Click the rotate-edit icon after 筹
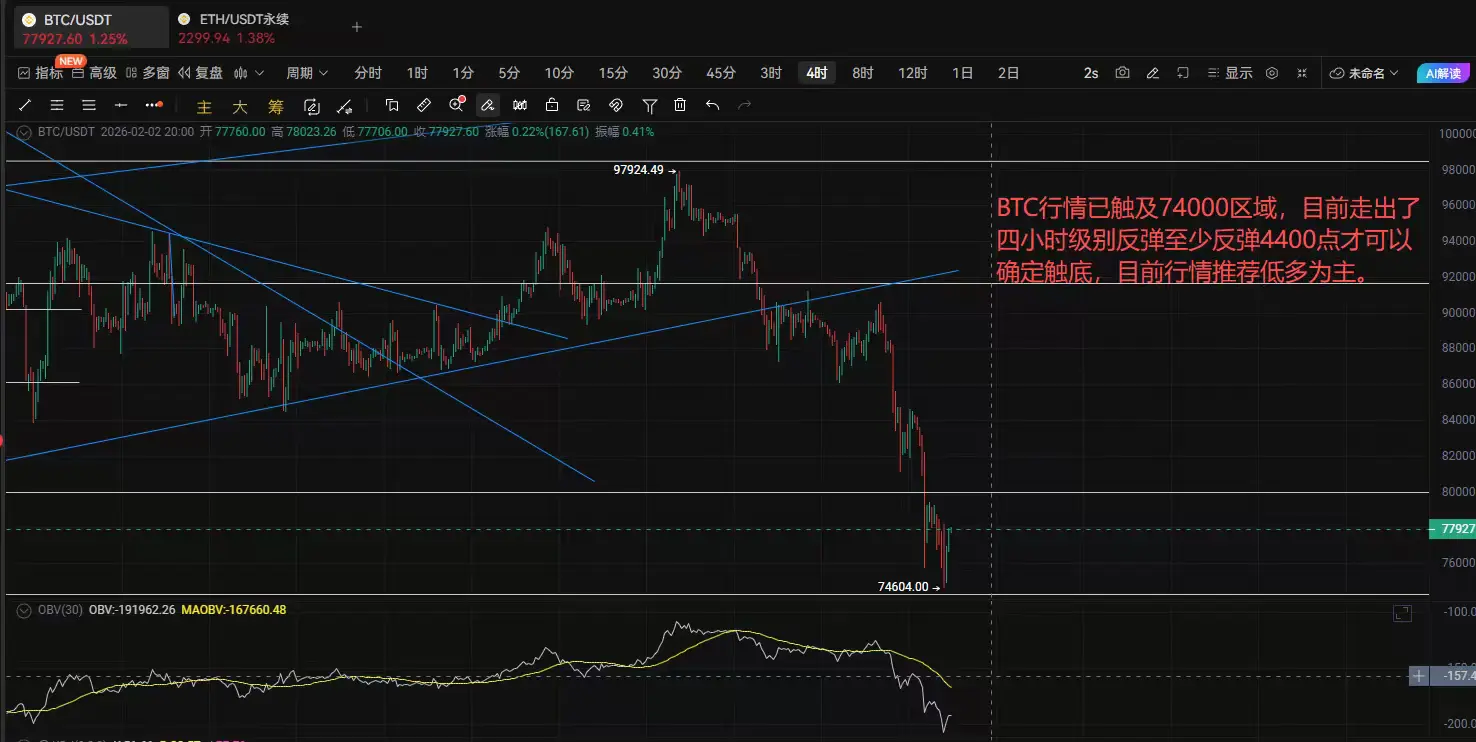Screen dimensions: 1476x742 click(311, 106)
